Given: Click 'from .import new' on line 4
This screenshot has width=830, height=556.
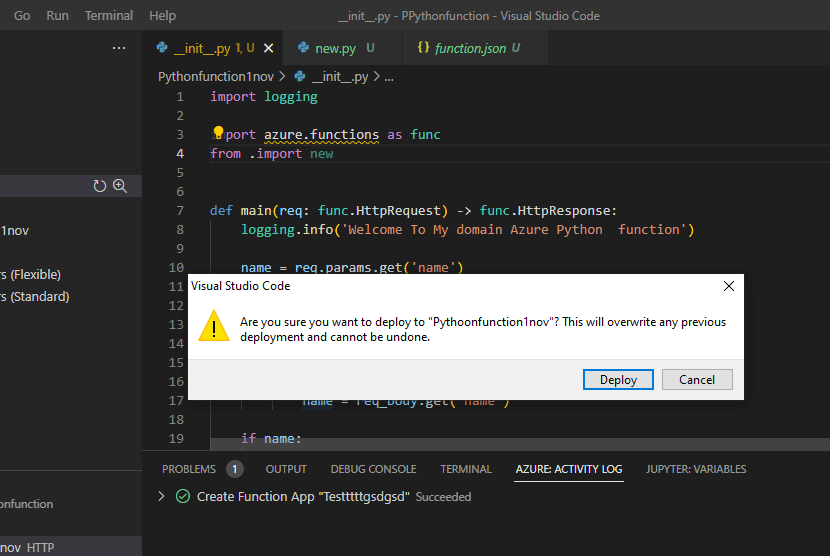Looking at the screenshot, I should pyautogui.click(x=272, y=154).
